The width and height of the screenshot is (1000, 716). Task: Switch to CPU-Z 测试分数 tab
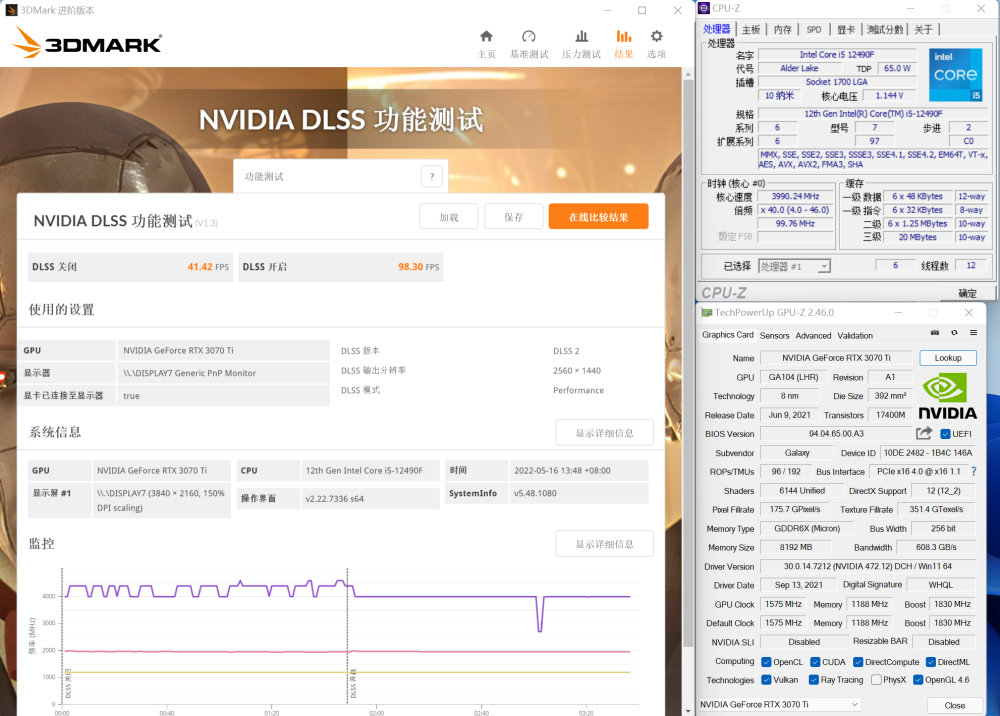point(885,29)
